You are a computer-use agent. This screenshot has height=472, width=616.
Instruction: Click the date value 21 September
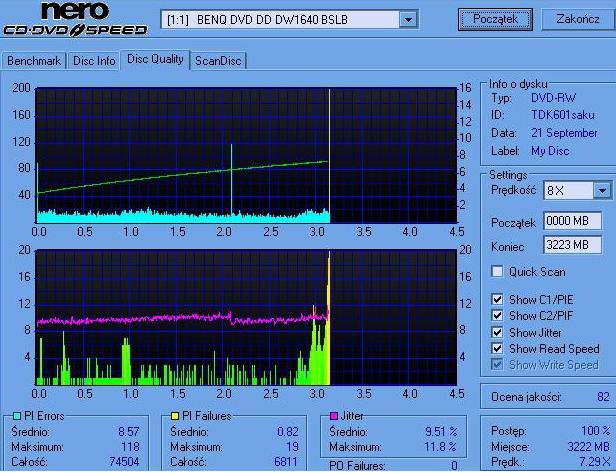(564, 133)
